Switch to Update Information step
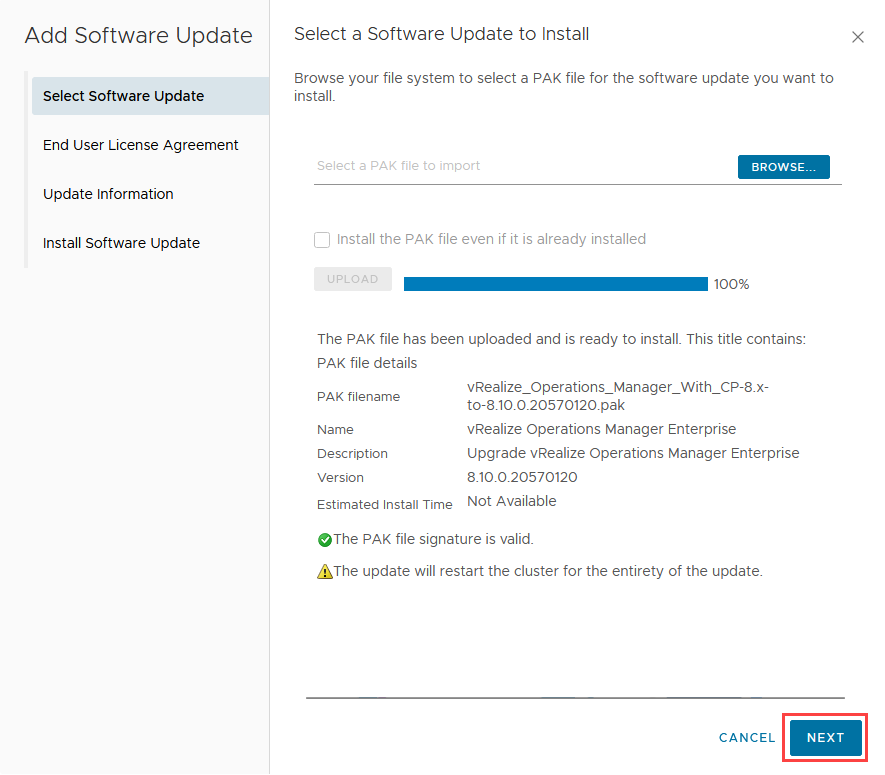The height and width of the screenshot is (775, 885). point(108,194)
